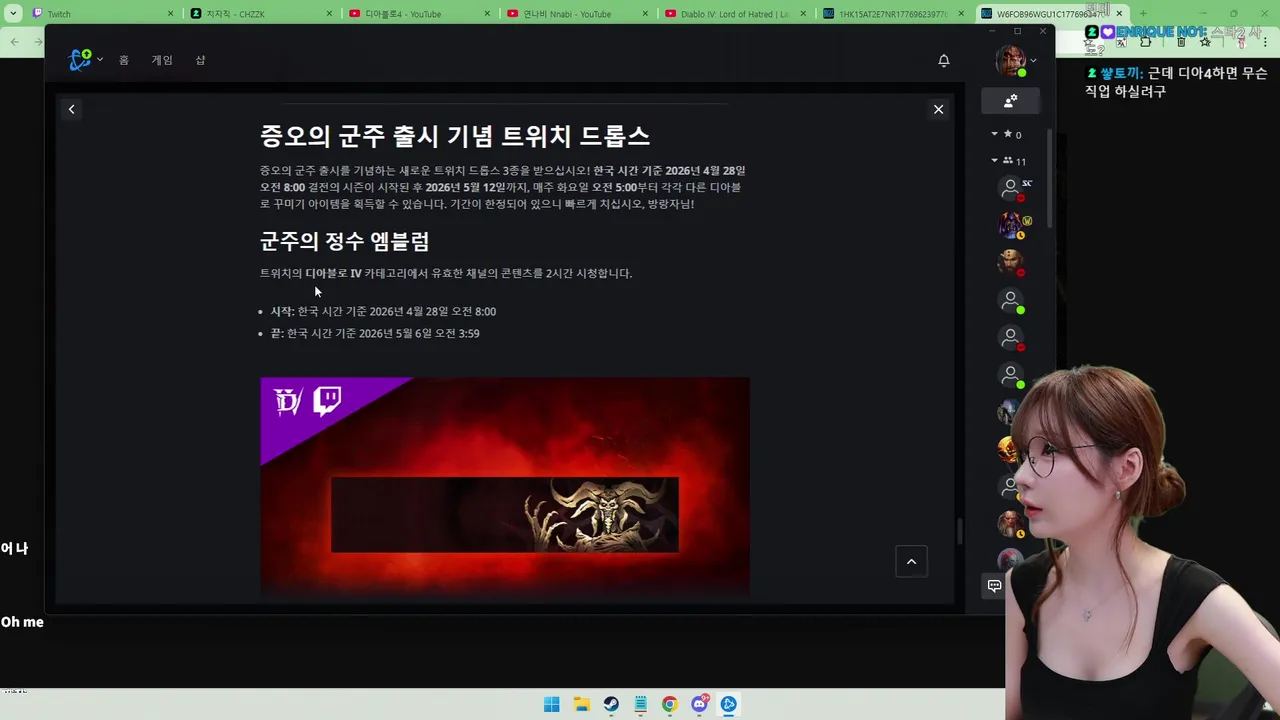This screenshot has width=1280, height=720.
Task: Click the 군주의 정수 엠블럼 heading
Action: tap(345, 241)
